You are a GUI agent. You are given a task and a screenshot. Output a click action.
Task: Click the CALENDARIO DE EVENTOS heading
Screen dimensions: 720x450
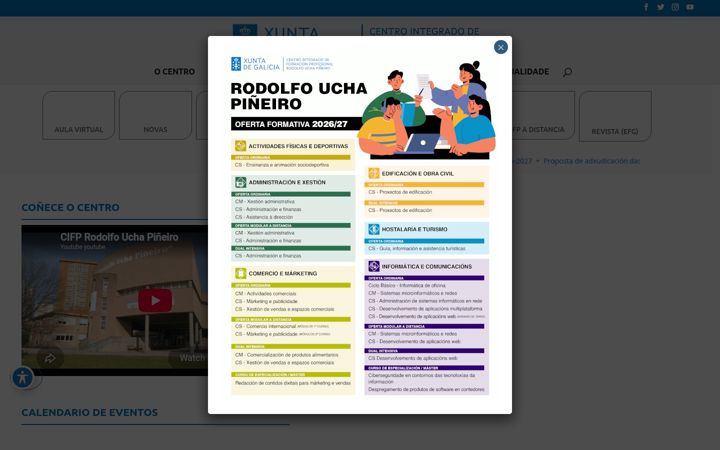pyautogui.click(x=90, y=412)
